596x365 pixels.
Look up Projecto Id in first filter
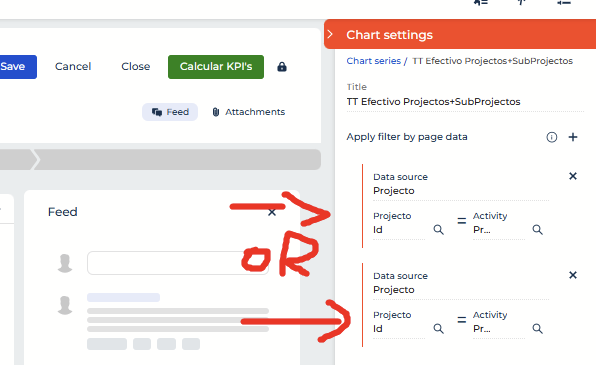(x=438, y=230)
